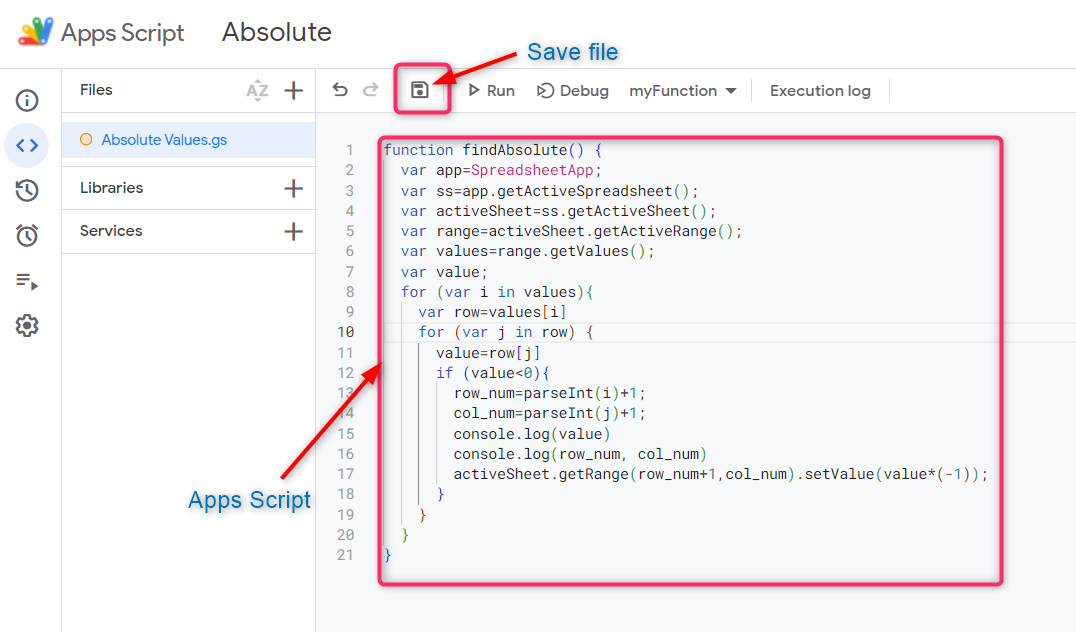The image size is (1076, 632).
Task: Click the Redo arrow icon
Action: (x=371, y=90)
